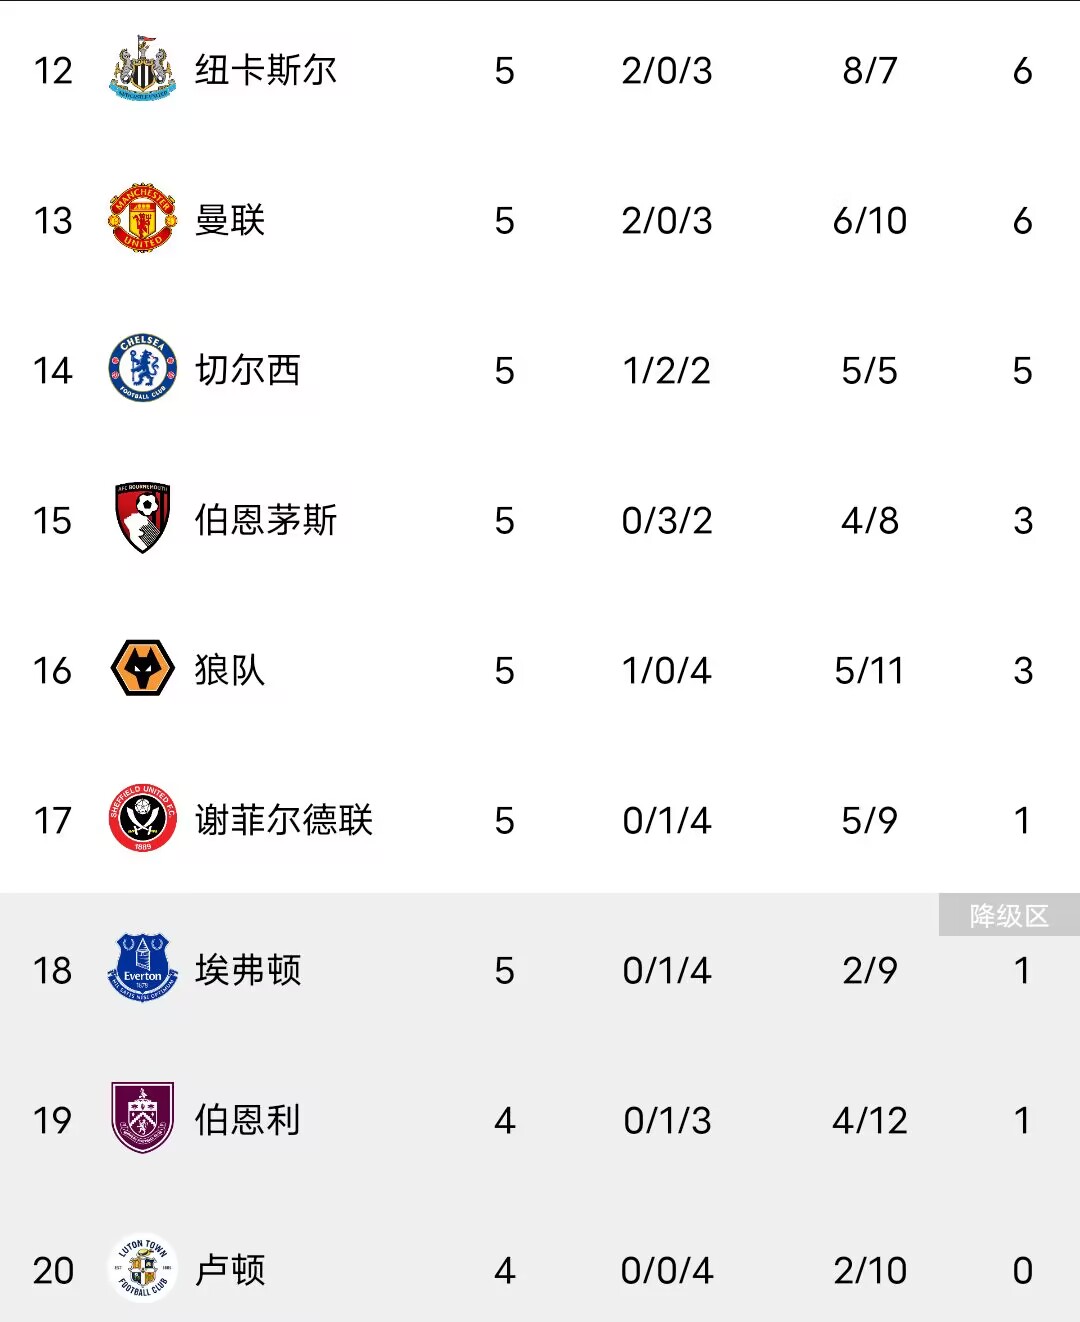The width and height of the screenshot is (1080, 1322).
Task: Select the 卢顿 team name
Action: [x=230, y=1270]
